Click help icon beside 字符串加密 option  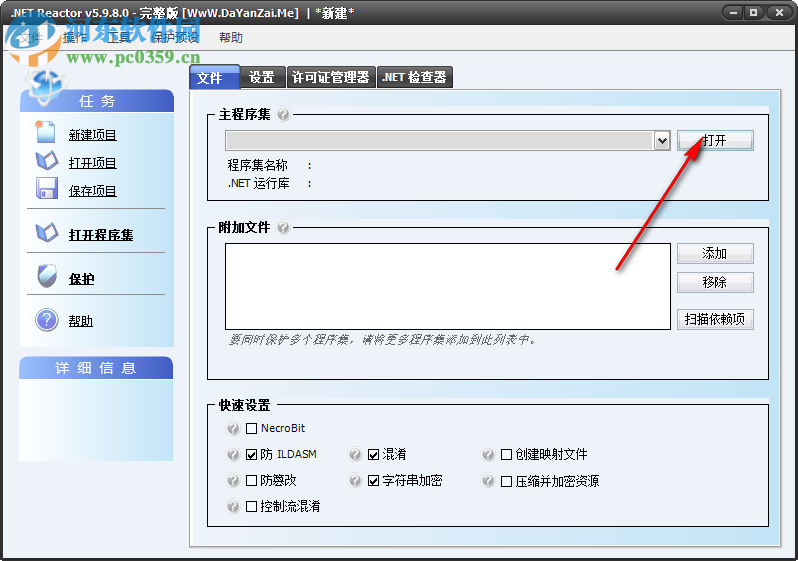[355, 480]
